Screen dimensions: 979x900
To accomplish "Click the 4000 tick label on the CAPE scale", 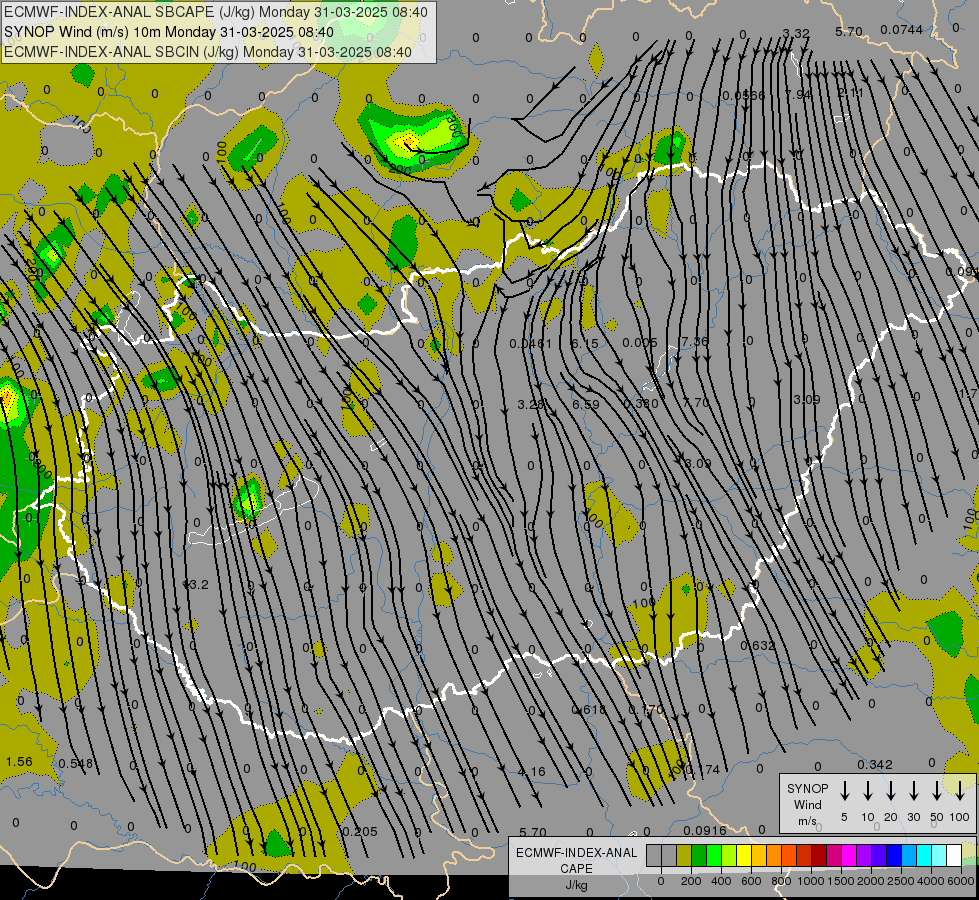I will tap(931, 881).
